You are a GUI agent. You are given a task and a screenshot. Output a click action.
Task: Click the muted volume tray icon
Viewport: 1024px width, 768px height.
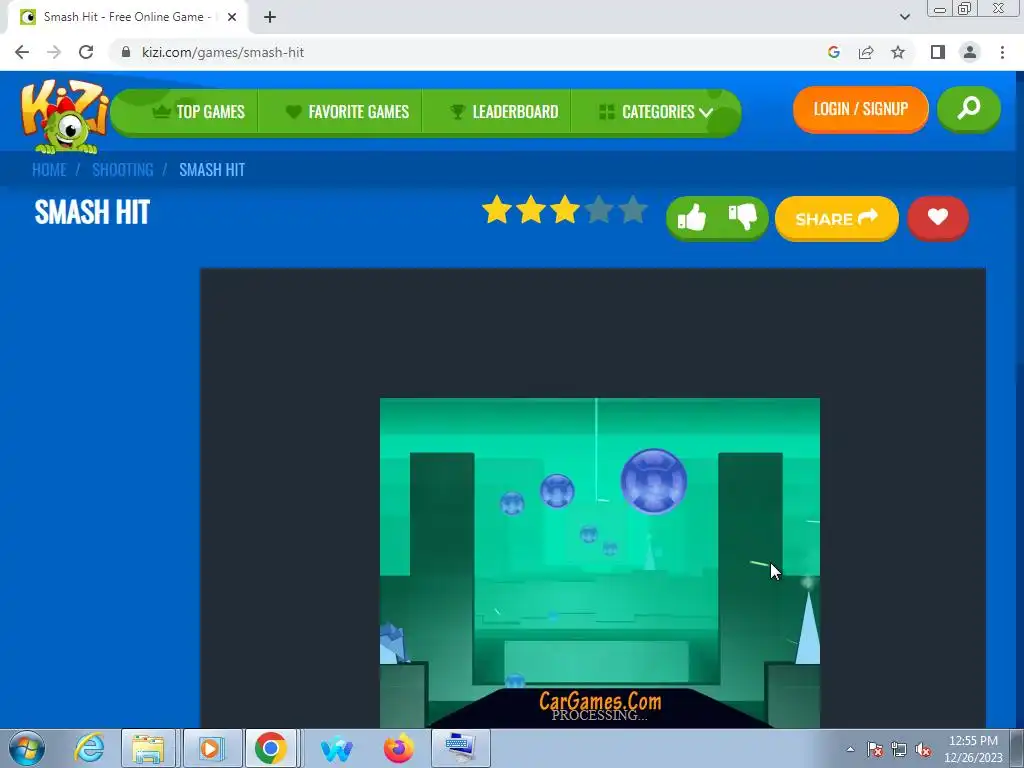click(923, 749)
